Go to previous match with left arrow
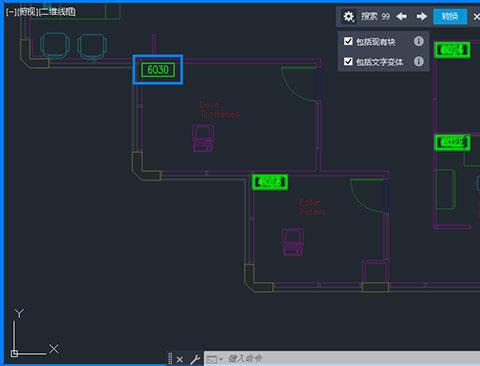 (x=401, y=16)
